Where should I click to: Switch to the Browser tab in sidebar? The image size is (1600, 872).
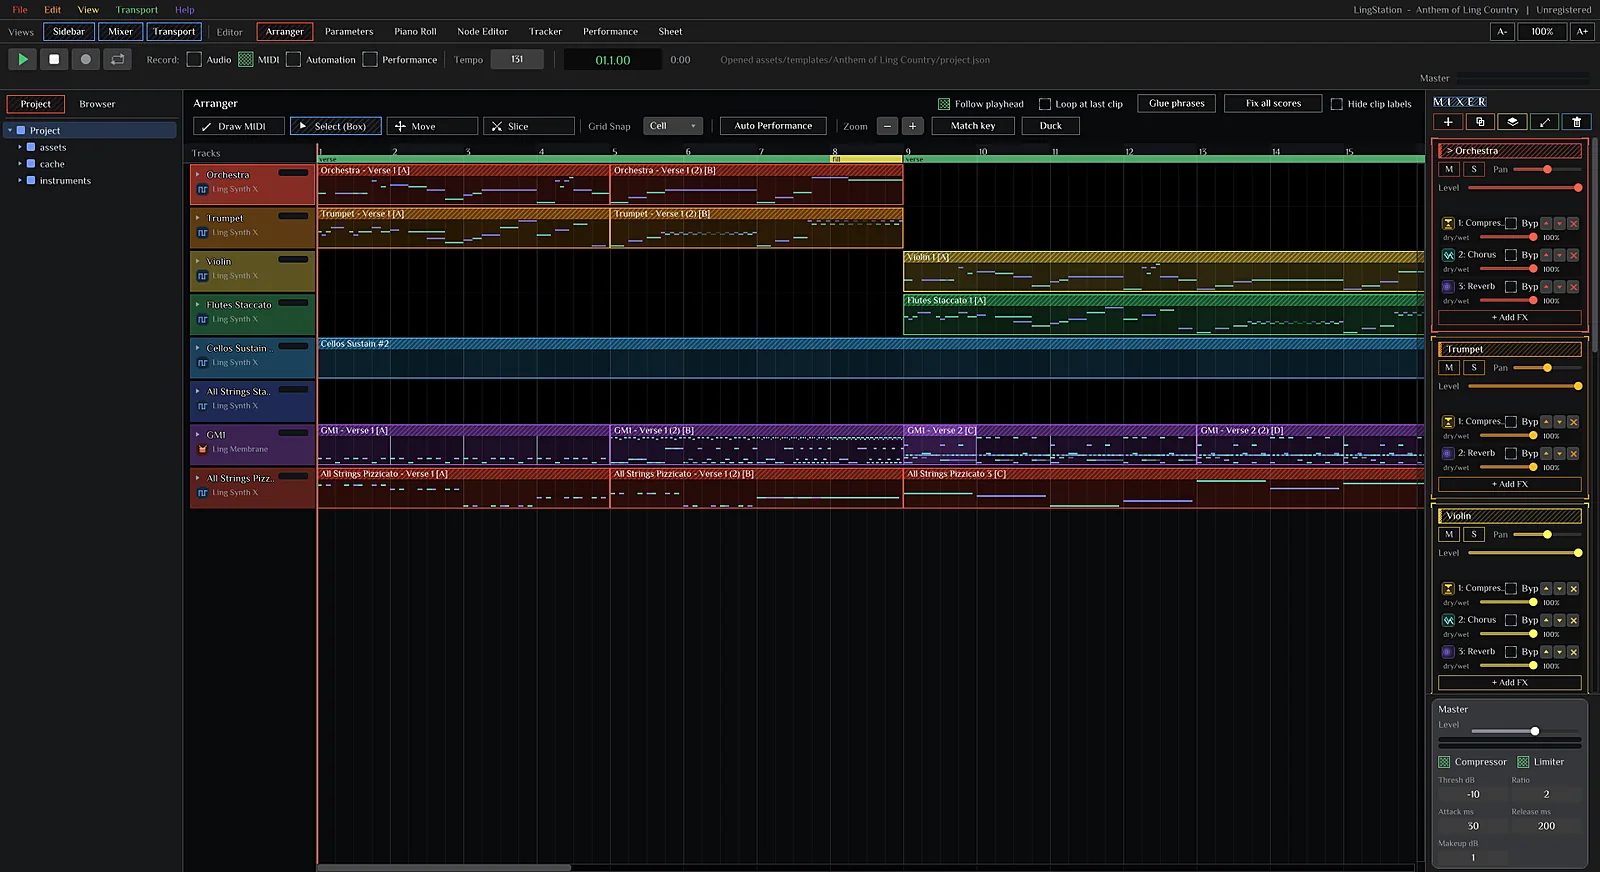pos(97,104)
